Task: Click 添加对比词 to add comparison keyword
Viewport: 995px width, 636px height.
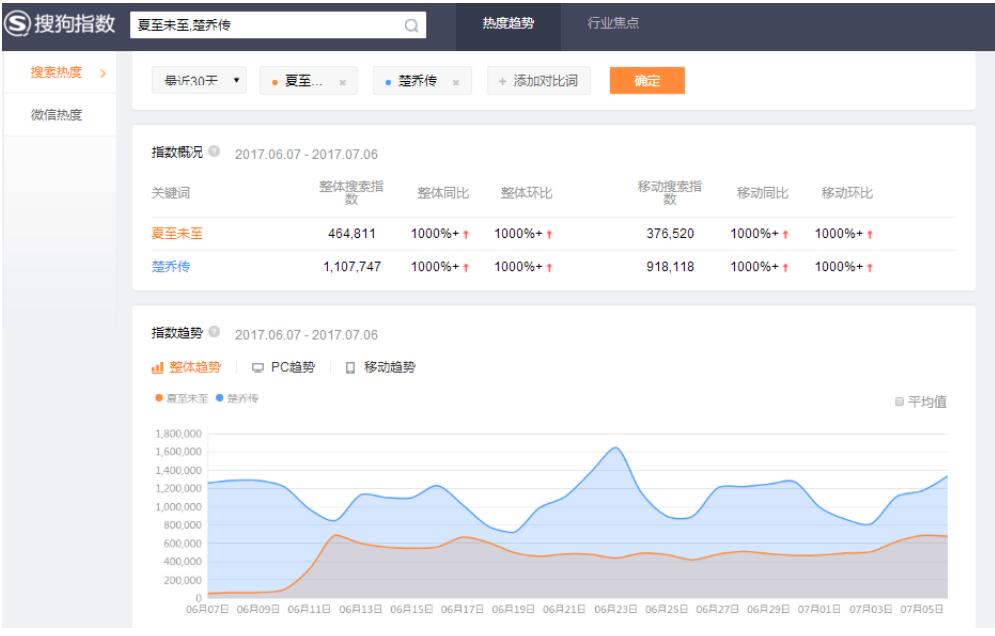Action: 538,81
